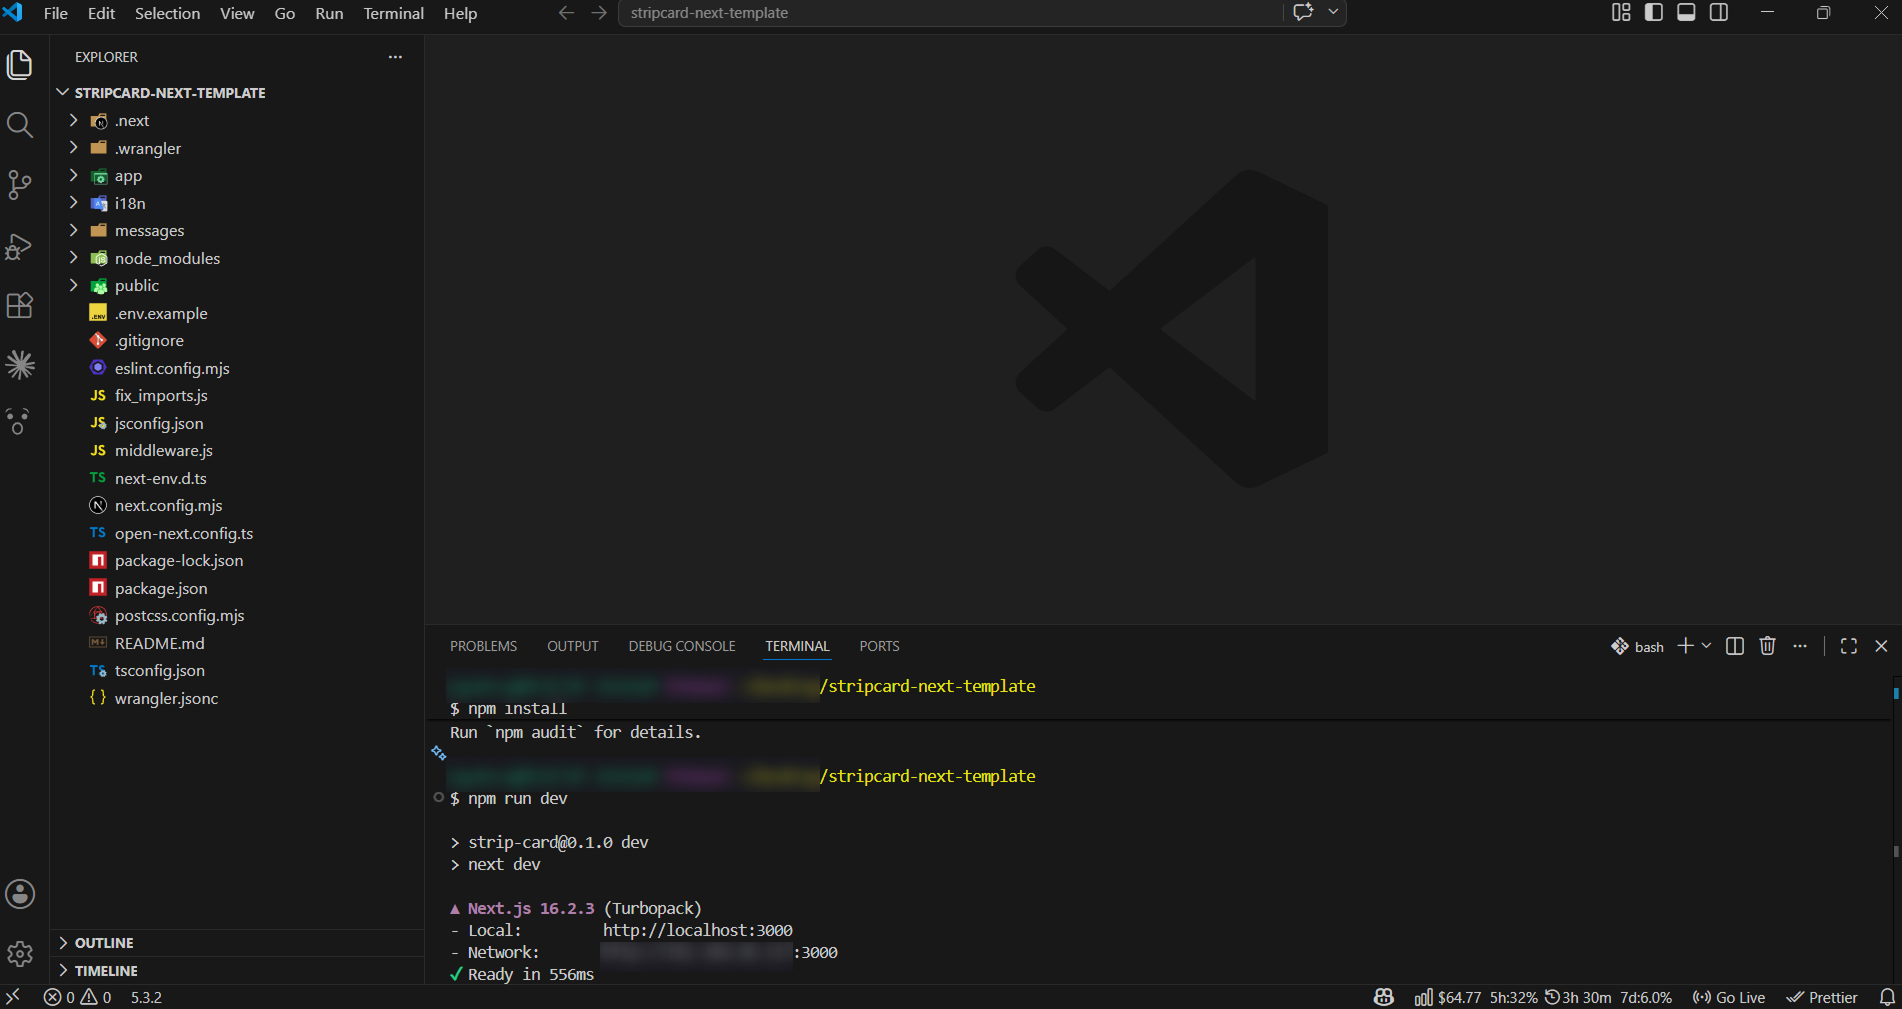Open the Search view in activity bar
1902x1009 pixels.
[x=20, y=125]
